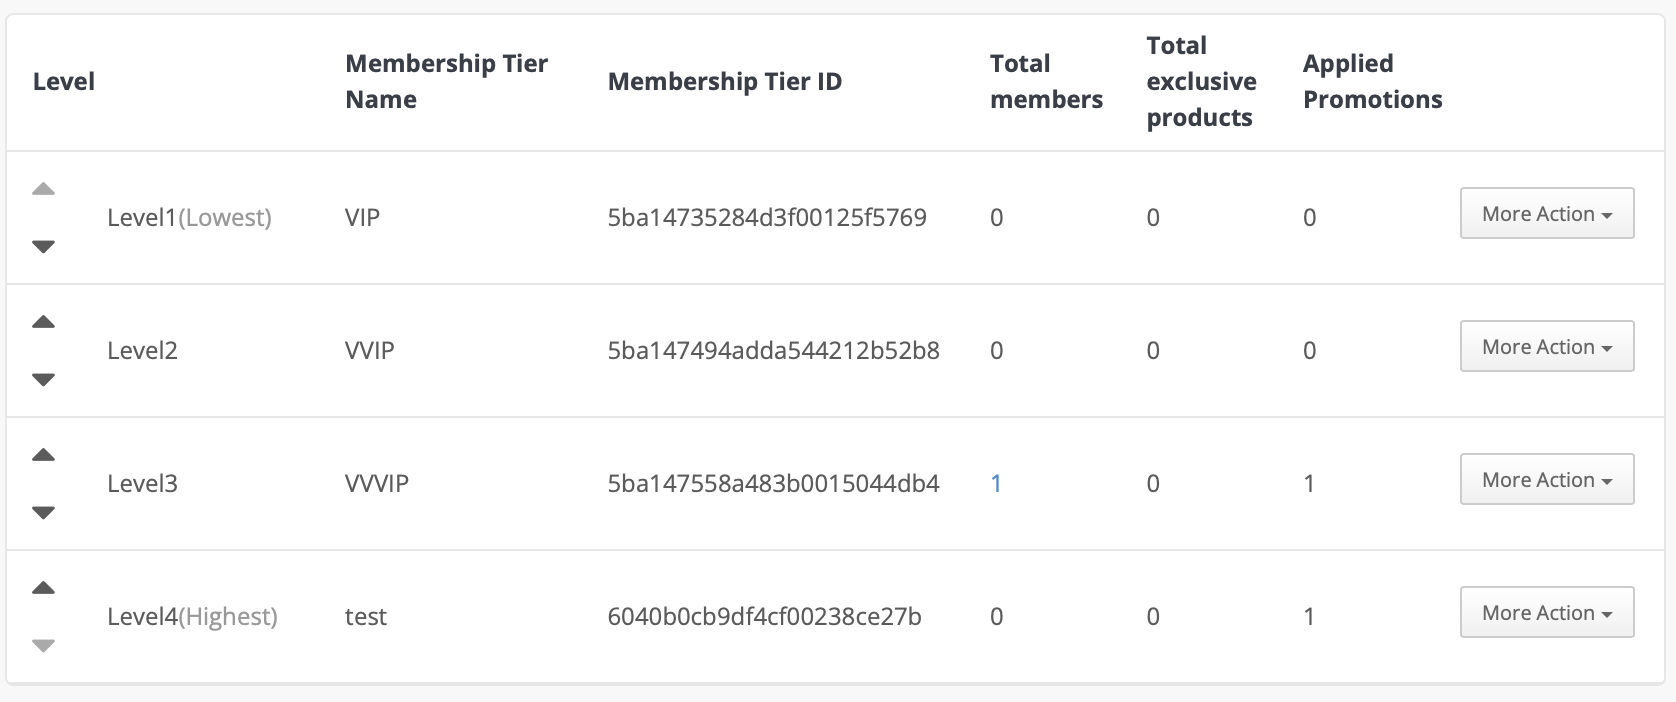The image size is (1676, 702).
Task: Click the test tier ID 6040b0cb9df4cf00238ce27b
Action: click(x=764, y=617)
